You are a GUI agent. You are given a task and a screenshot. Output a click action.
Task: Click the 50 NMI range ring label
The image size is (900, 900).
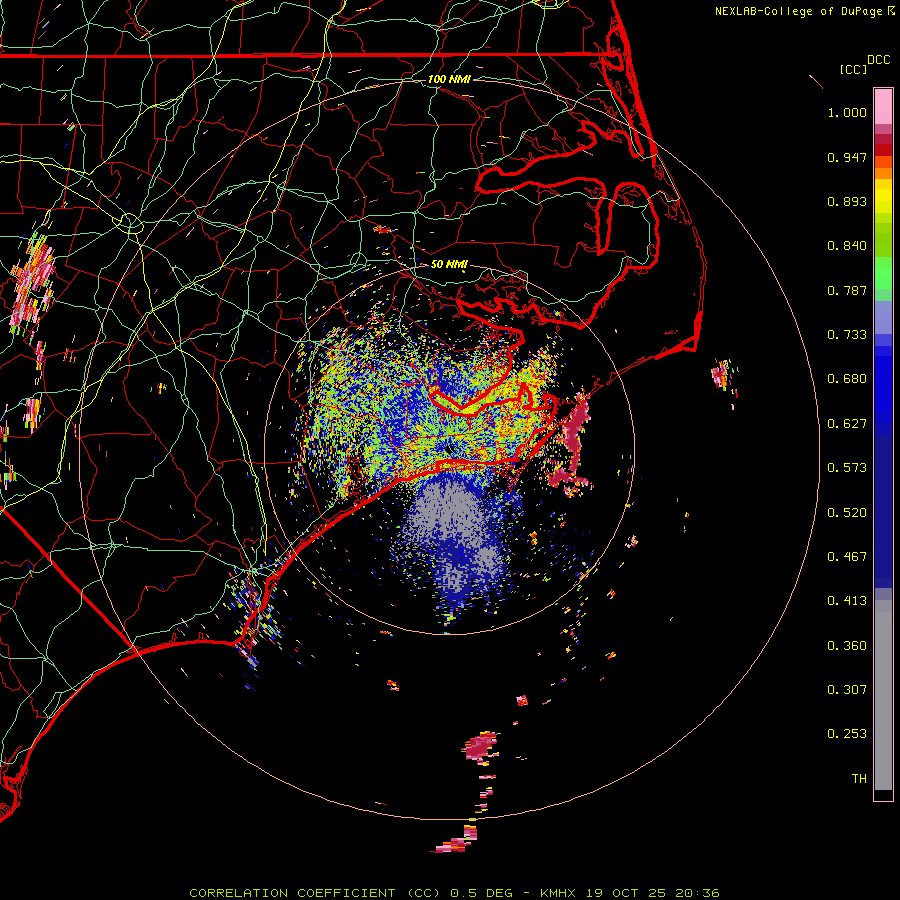click(449, 264)
